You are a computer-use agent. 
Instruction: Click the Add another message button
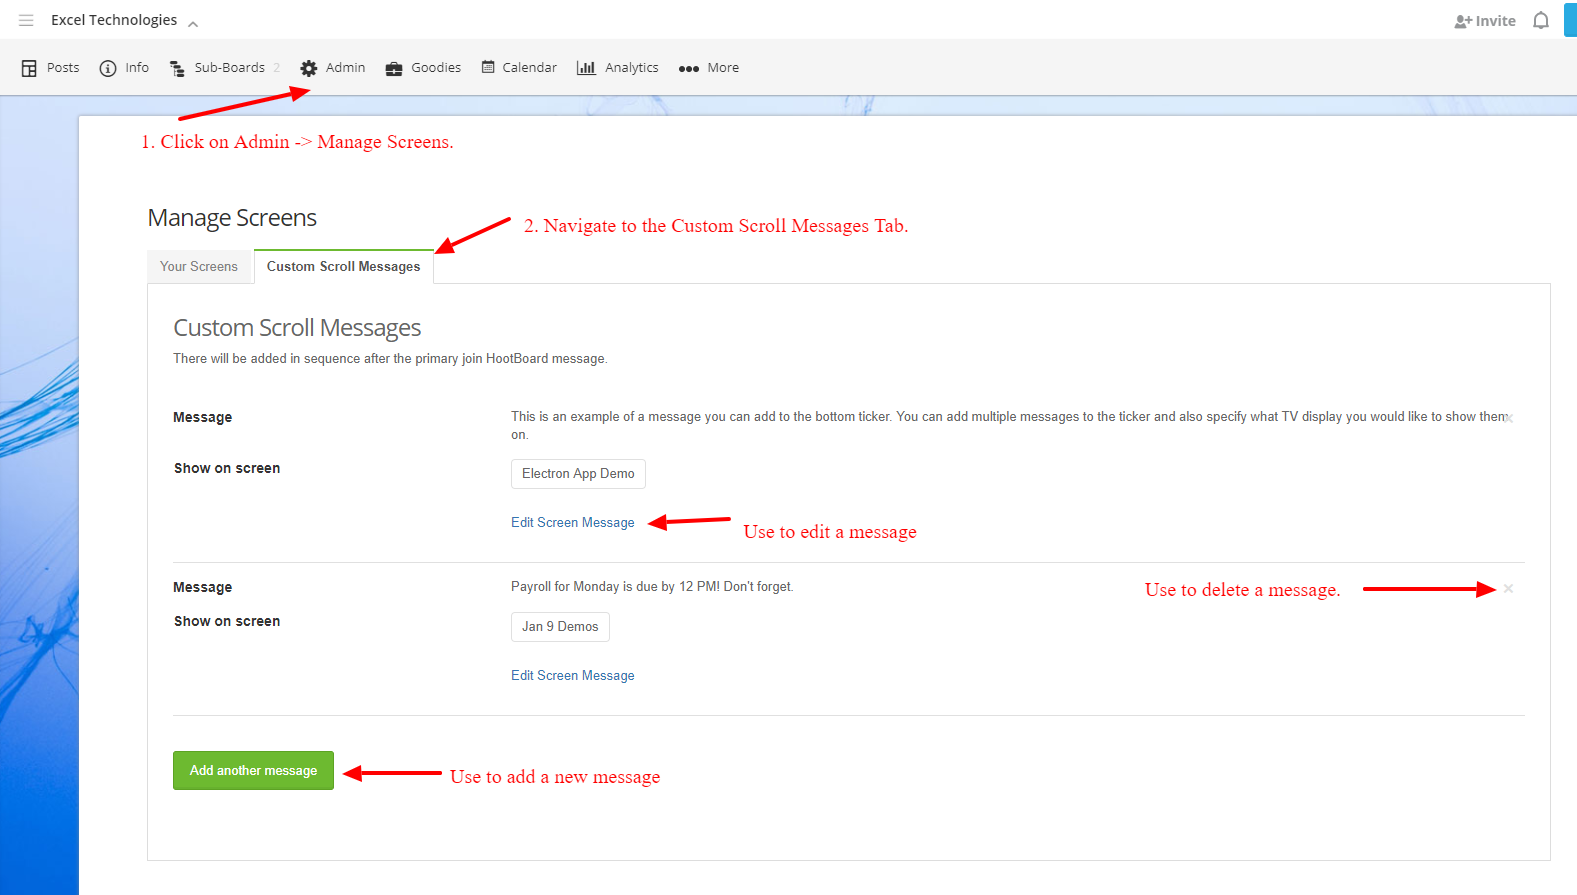pos(253,771)
